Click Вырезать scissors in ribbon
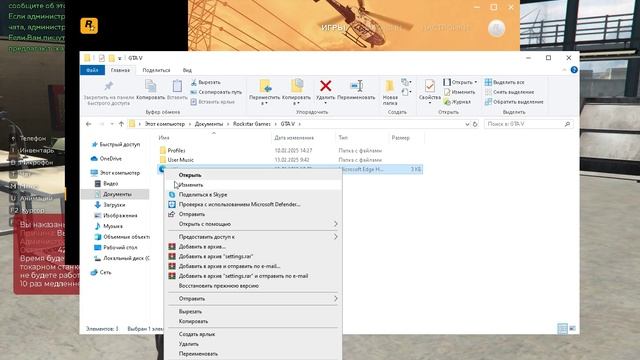 point(206,82)
